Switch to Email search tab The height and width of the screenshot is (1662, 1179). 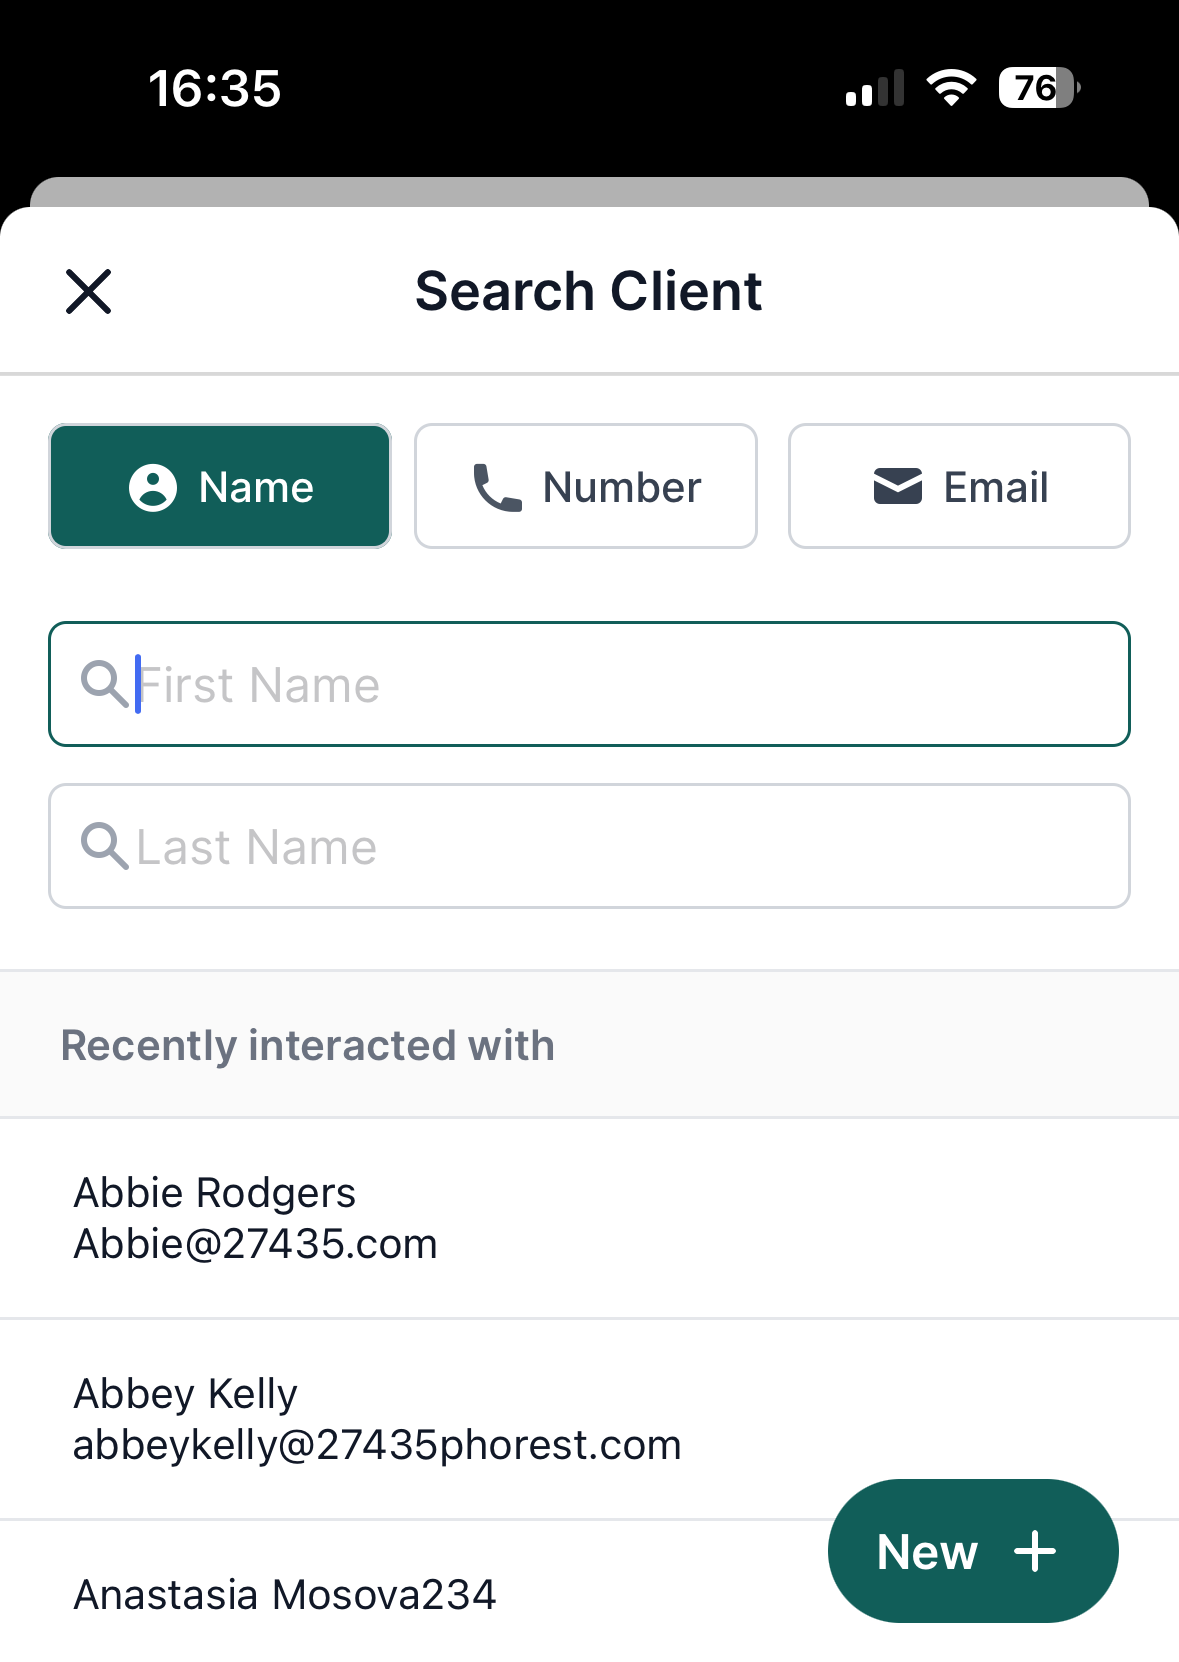point(959,486)
